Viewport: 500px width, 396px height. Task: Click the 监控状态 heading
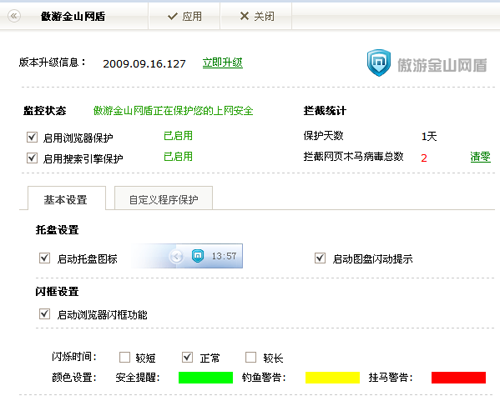45,111
